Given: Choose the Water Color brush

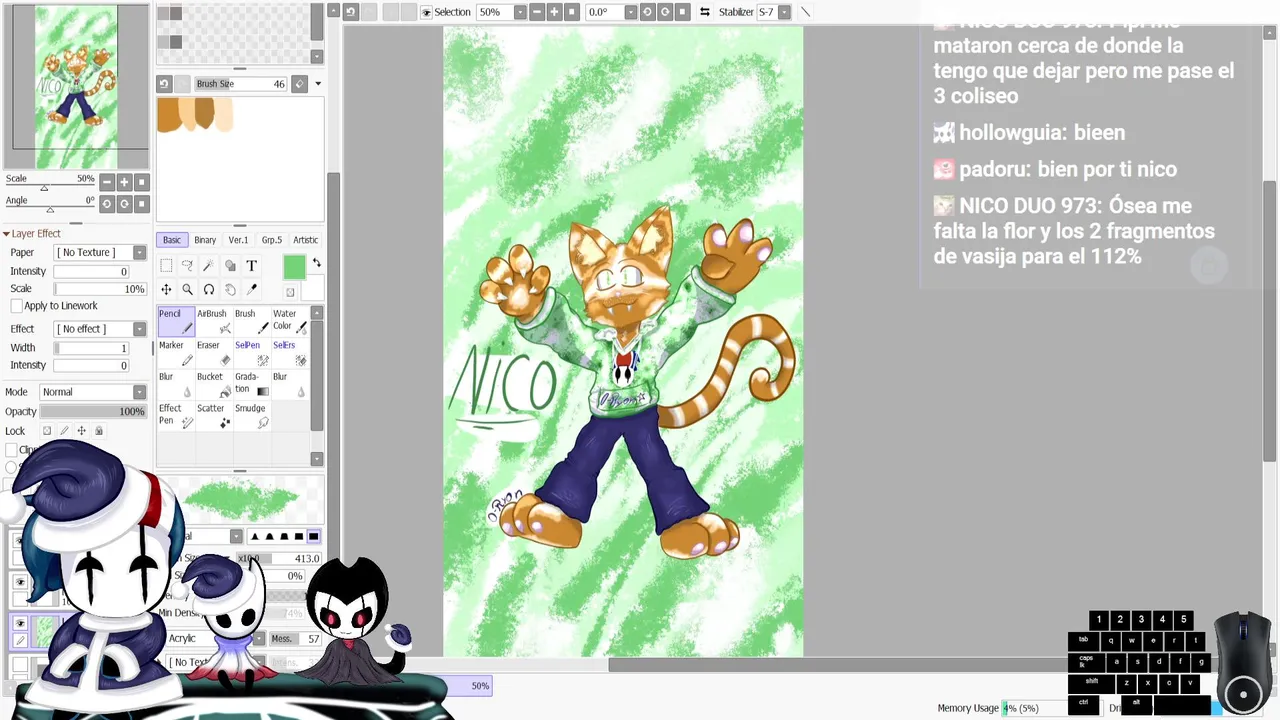Looking at the screenshot, I should point(289,320).
